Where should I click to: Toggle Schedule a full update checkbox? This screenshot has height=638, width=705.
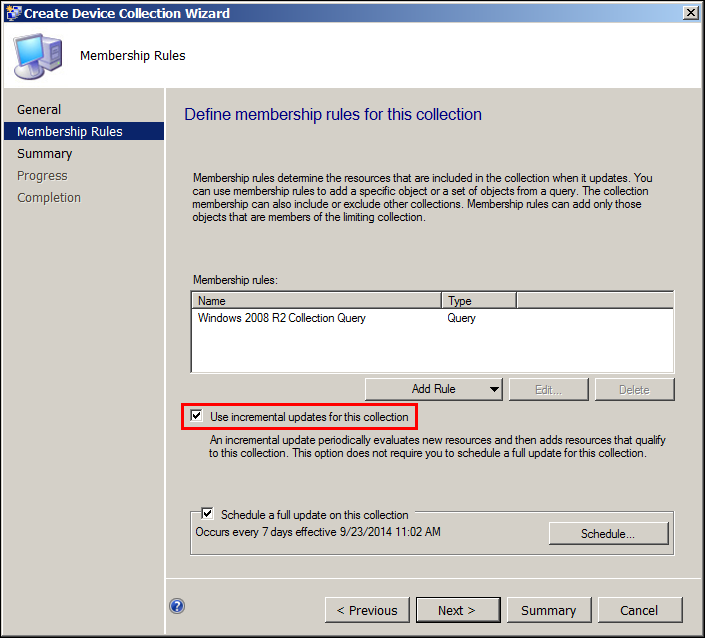(x=208, y=514)
